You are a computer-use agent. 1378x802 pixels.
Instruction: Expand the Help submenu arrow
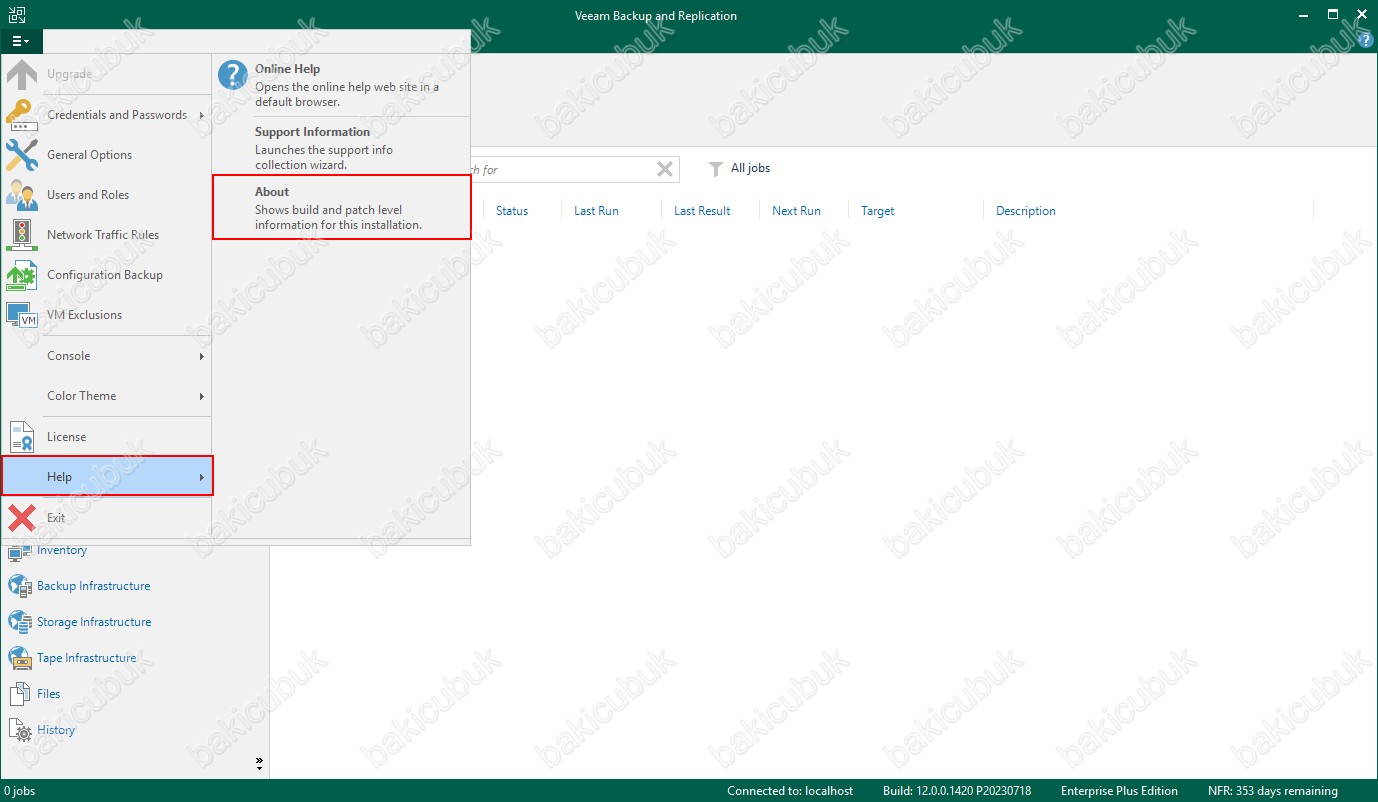(x=202, y=478)
